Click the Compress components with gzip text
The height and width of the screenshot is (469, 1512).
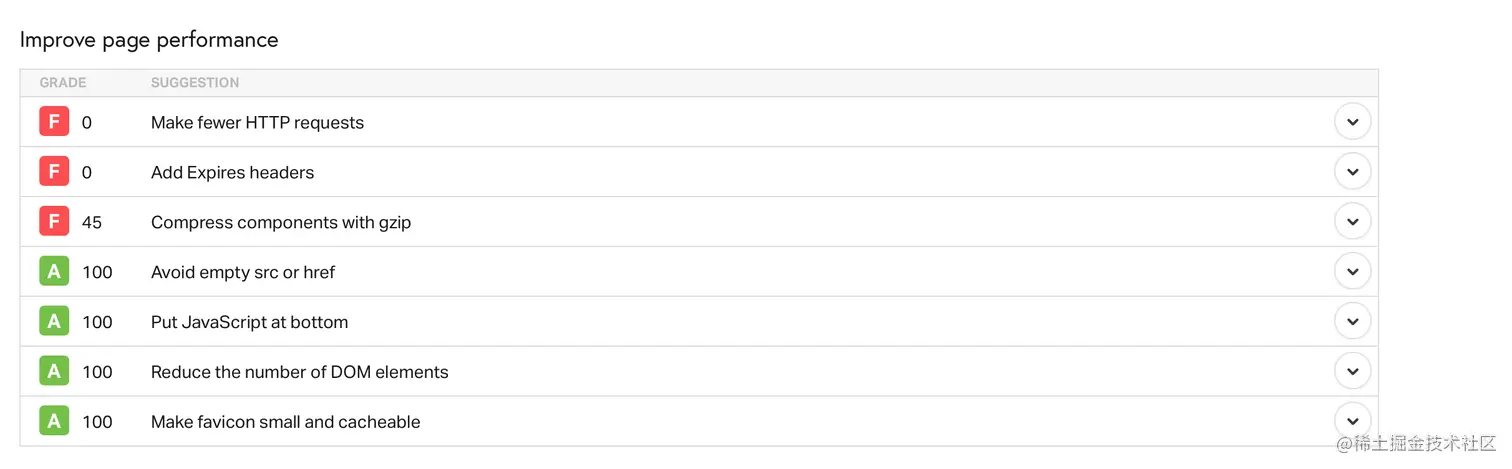click(x=281, y=223)
